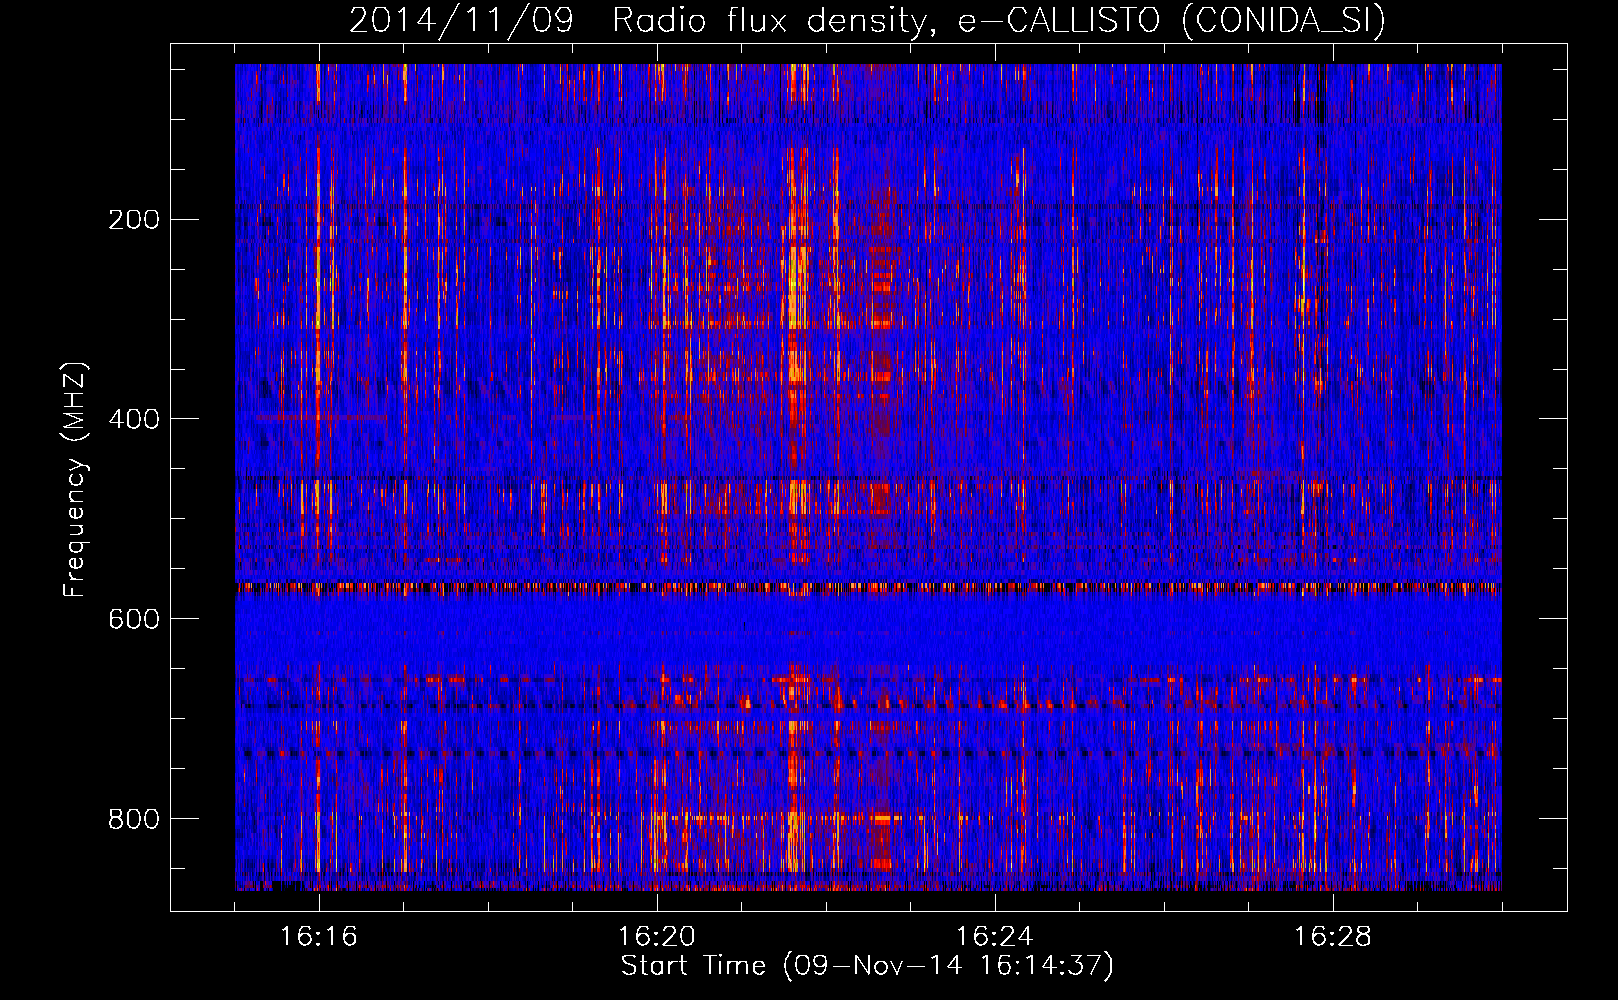Click the 'Frequency (MHZ)' axis label
This screenshot has width=1618, height=1000.
click(75, 479)
